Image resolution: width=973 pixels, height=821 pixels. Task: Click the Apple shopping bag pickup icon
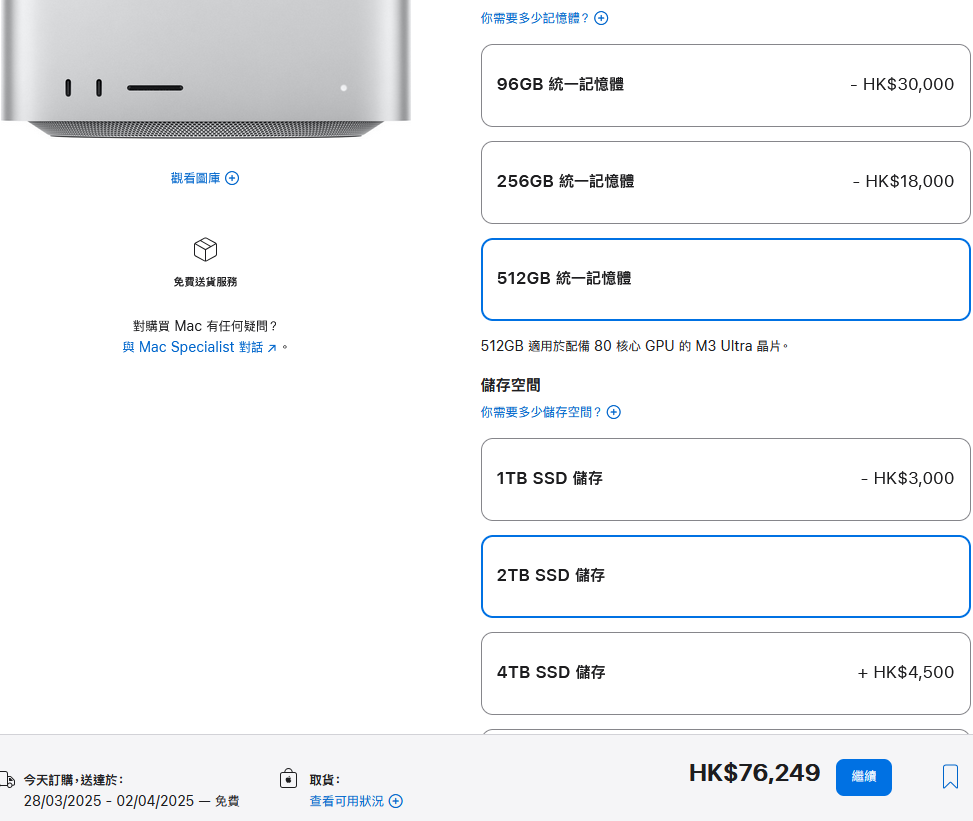coord(289,778)
